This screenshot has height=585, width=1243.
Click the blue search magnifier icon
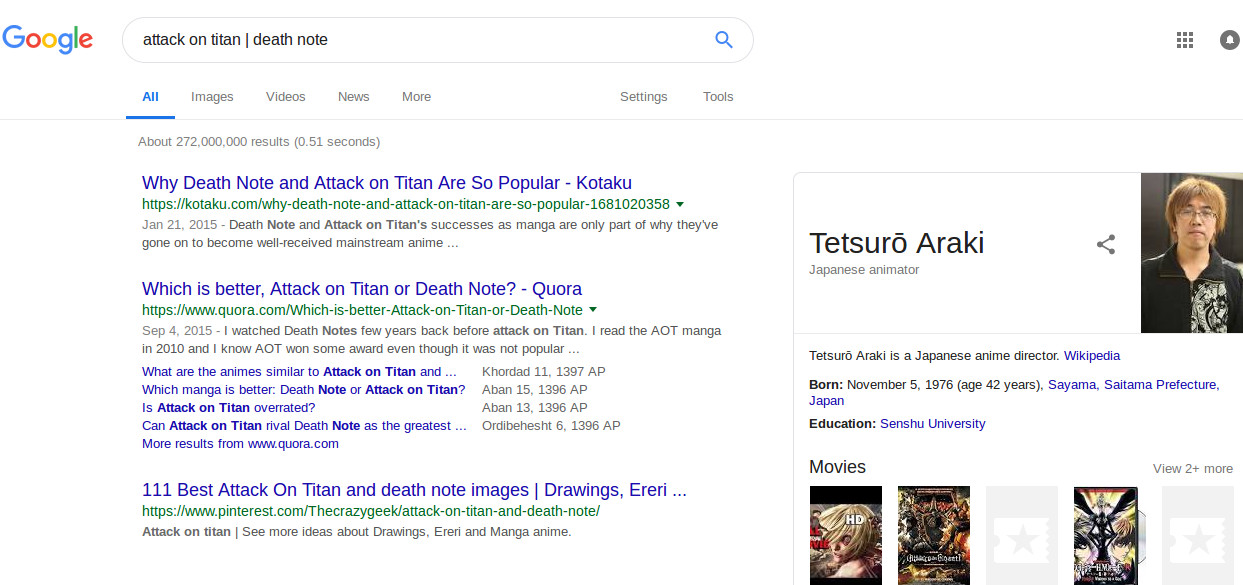[x=724, y=40]
